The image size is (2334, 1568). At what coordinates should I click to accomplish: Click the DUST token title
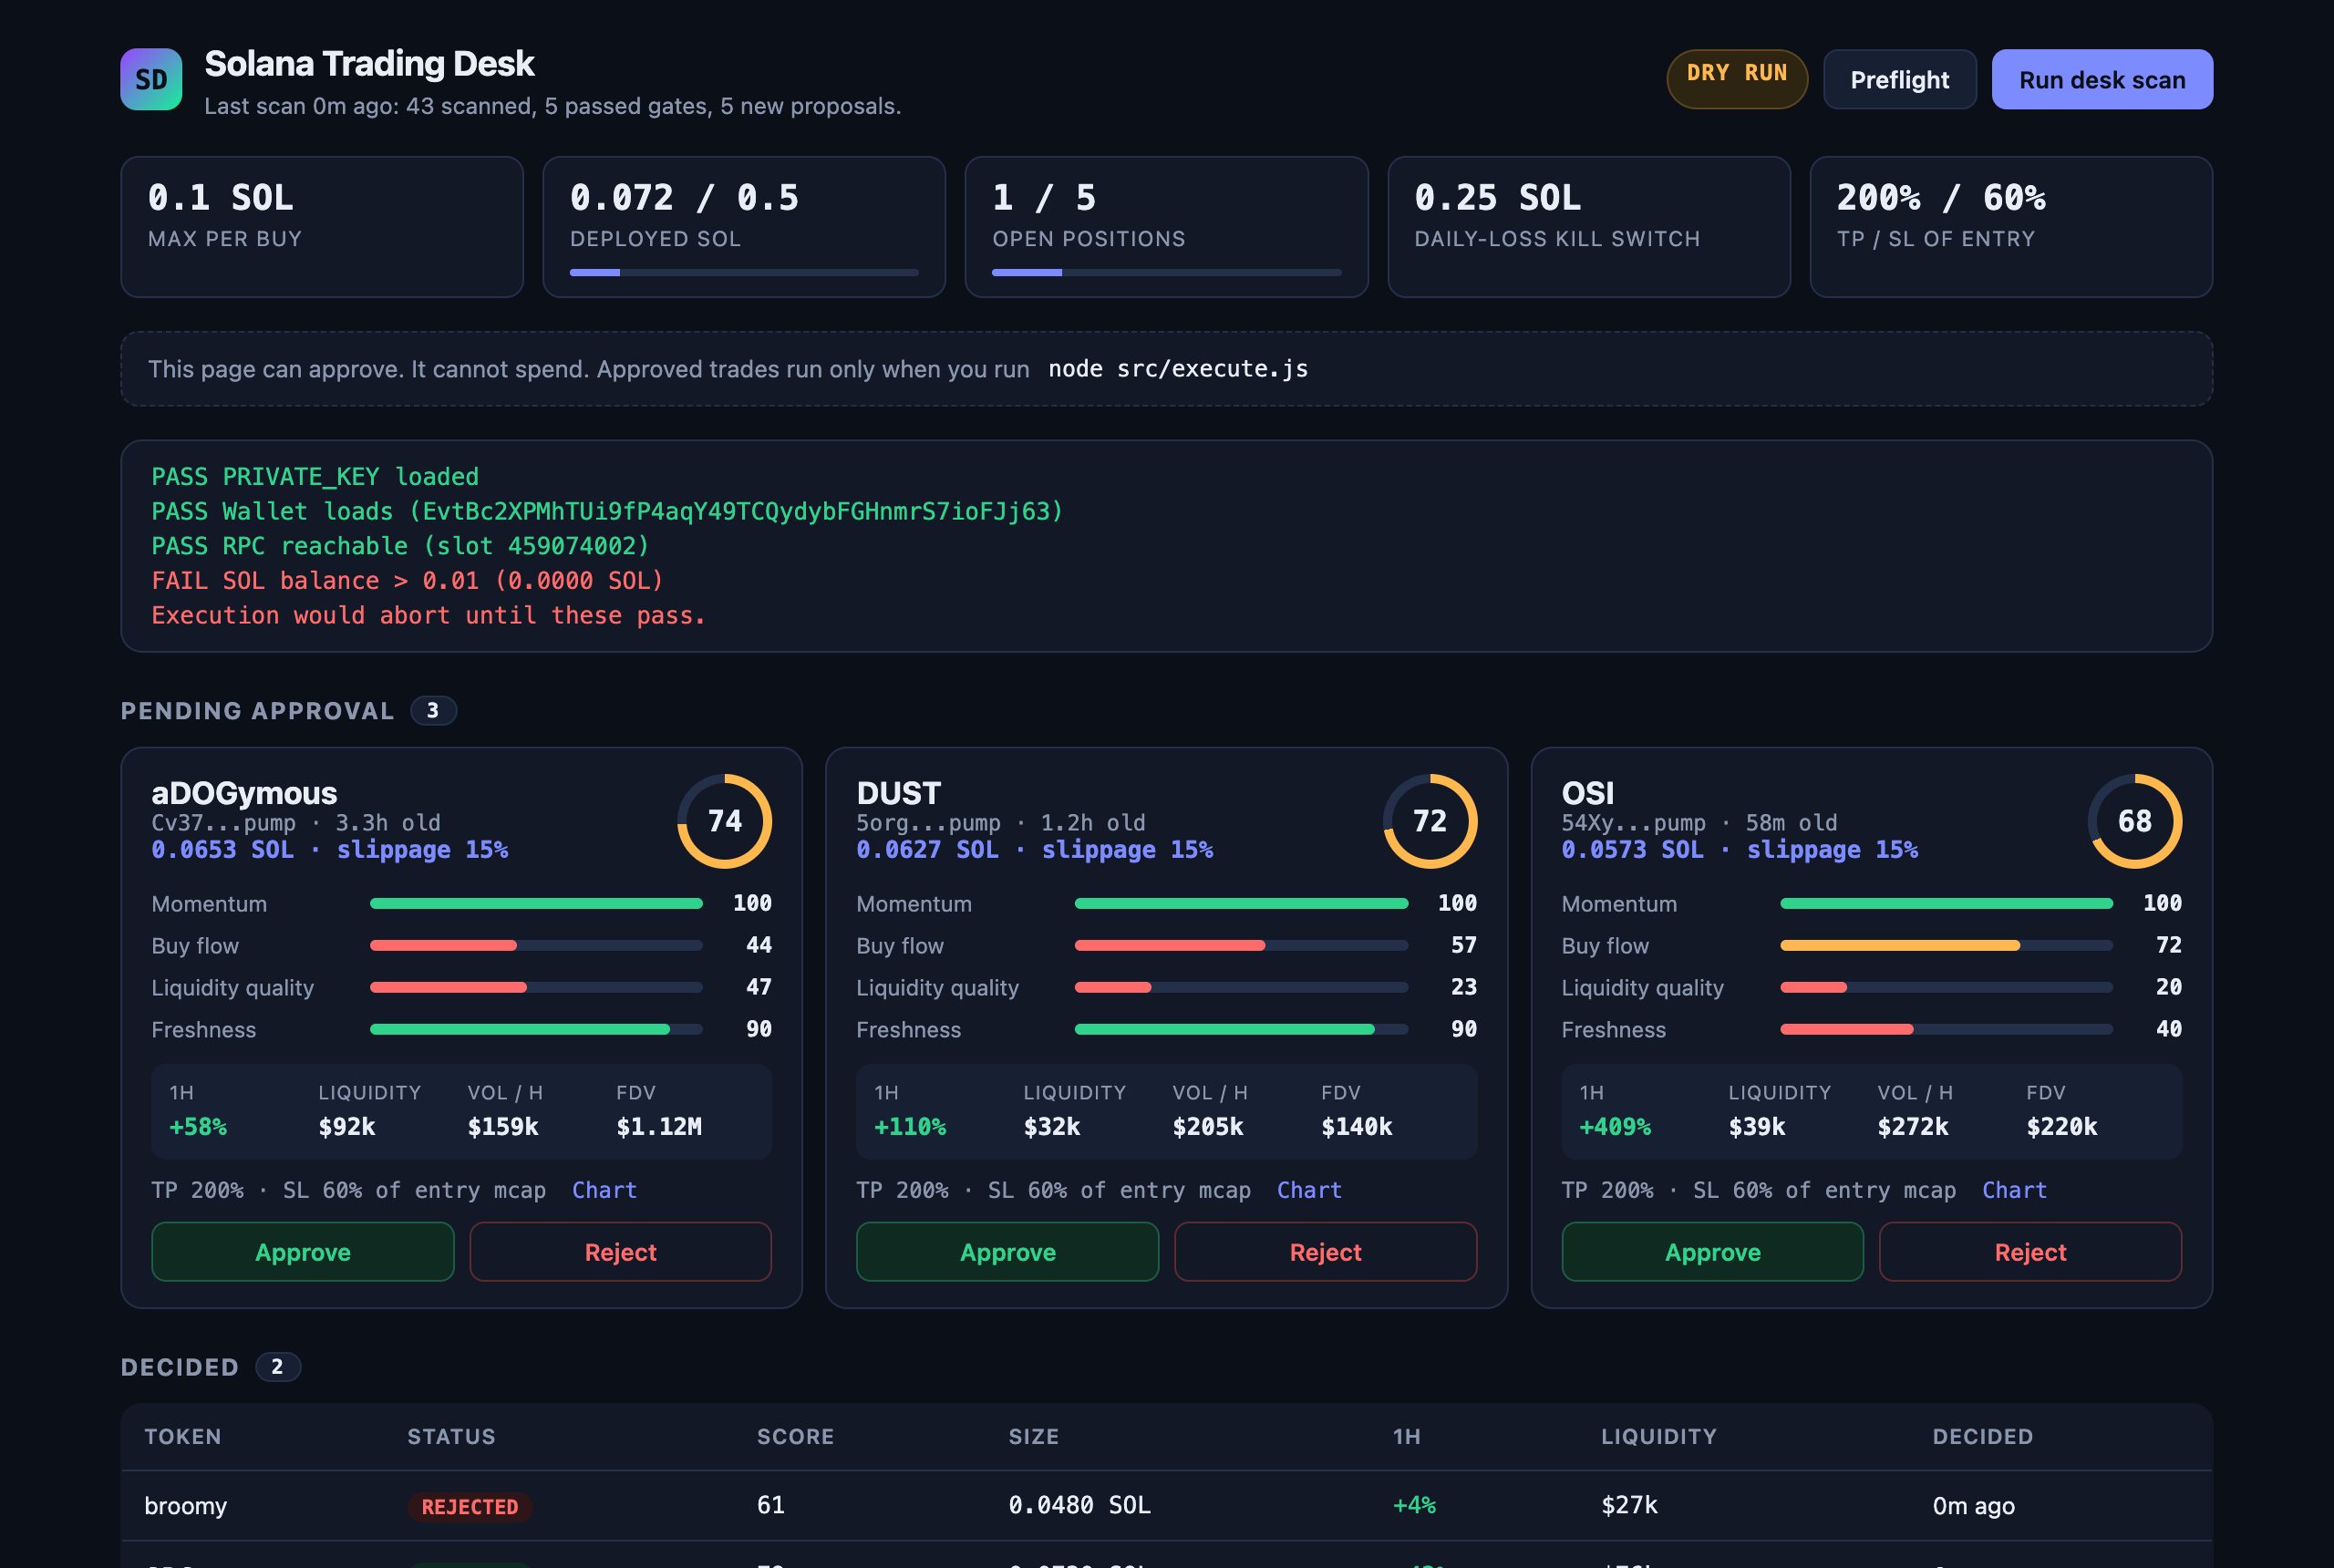click(898, 793)
